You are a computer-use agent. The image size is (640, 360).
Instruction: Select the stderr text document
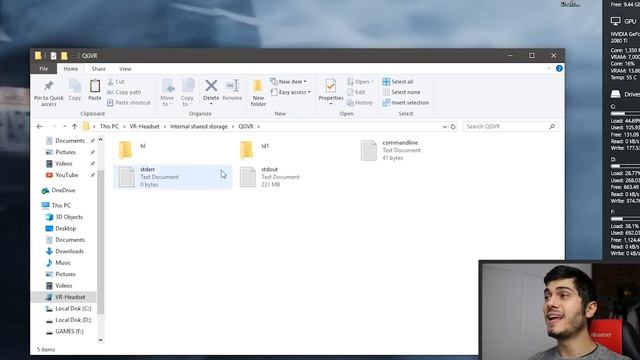173,177
